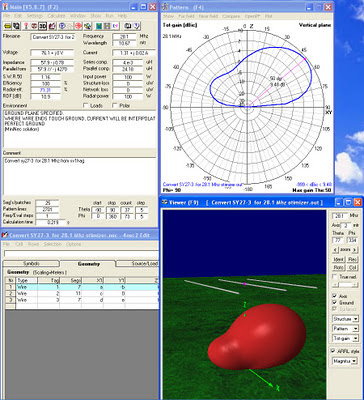Image resolution: width=364 pixels, height=400 pixels.
Task: Click the zoom in '>' button in Viewer
Action: (355, 250)
